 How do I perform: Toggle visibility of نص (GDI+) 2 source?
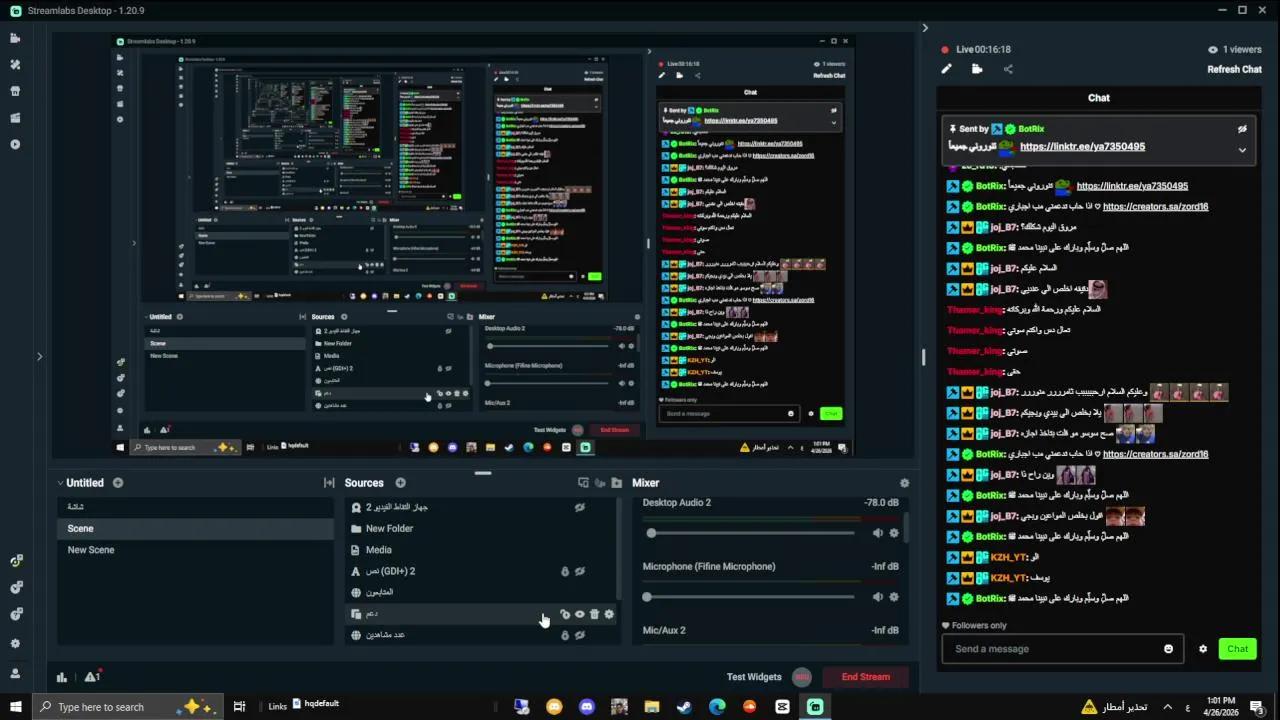pos(579,572)
